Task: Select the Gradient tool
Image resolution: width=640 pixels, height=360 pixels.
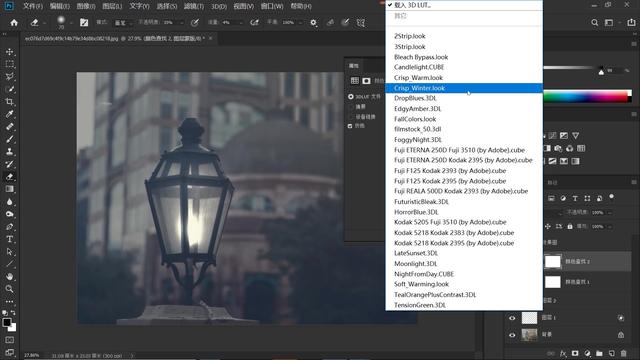Action: pyautogui.click(x=9, y=189)
